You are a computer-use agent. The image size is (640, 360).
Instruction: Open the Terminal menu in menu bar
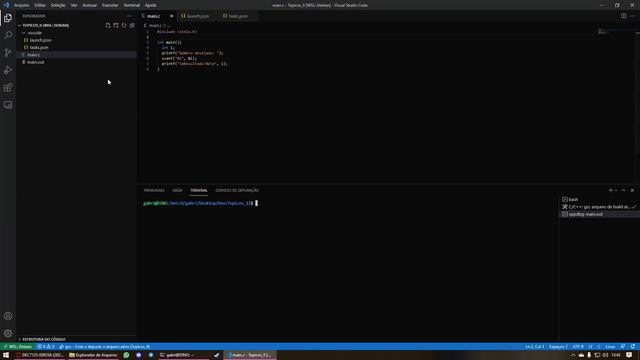coord(131,5)
